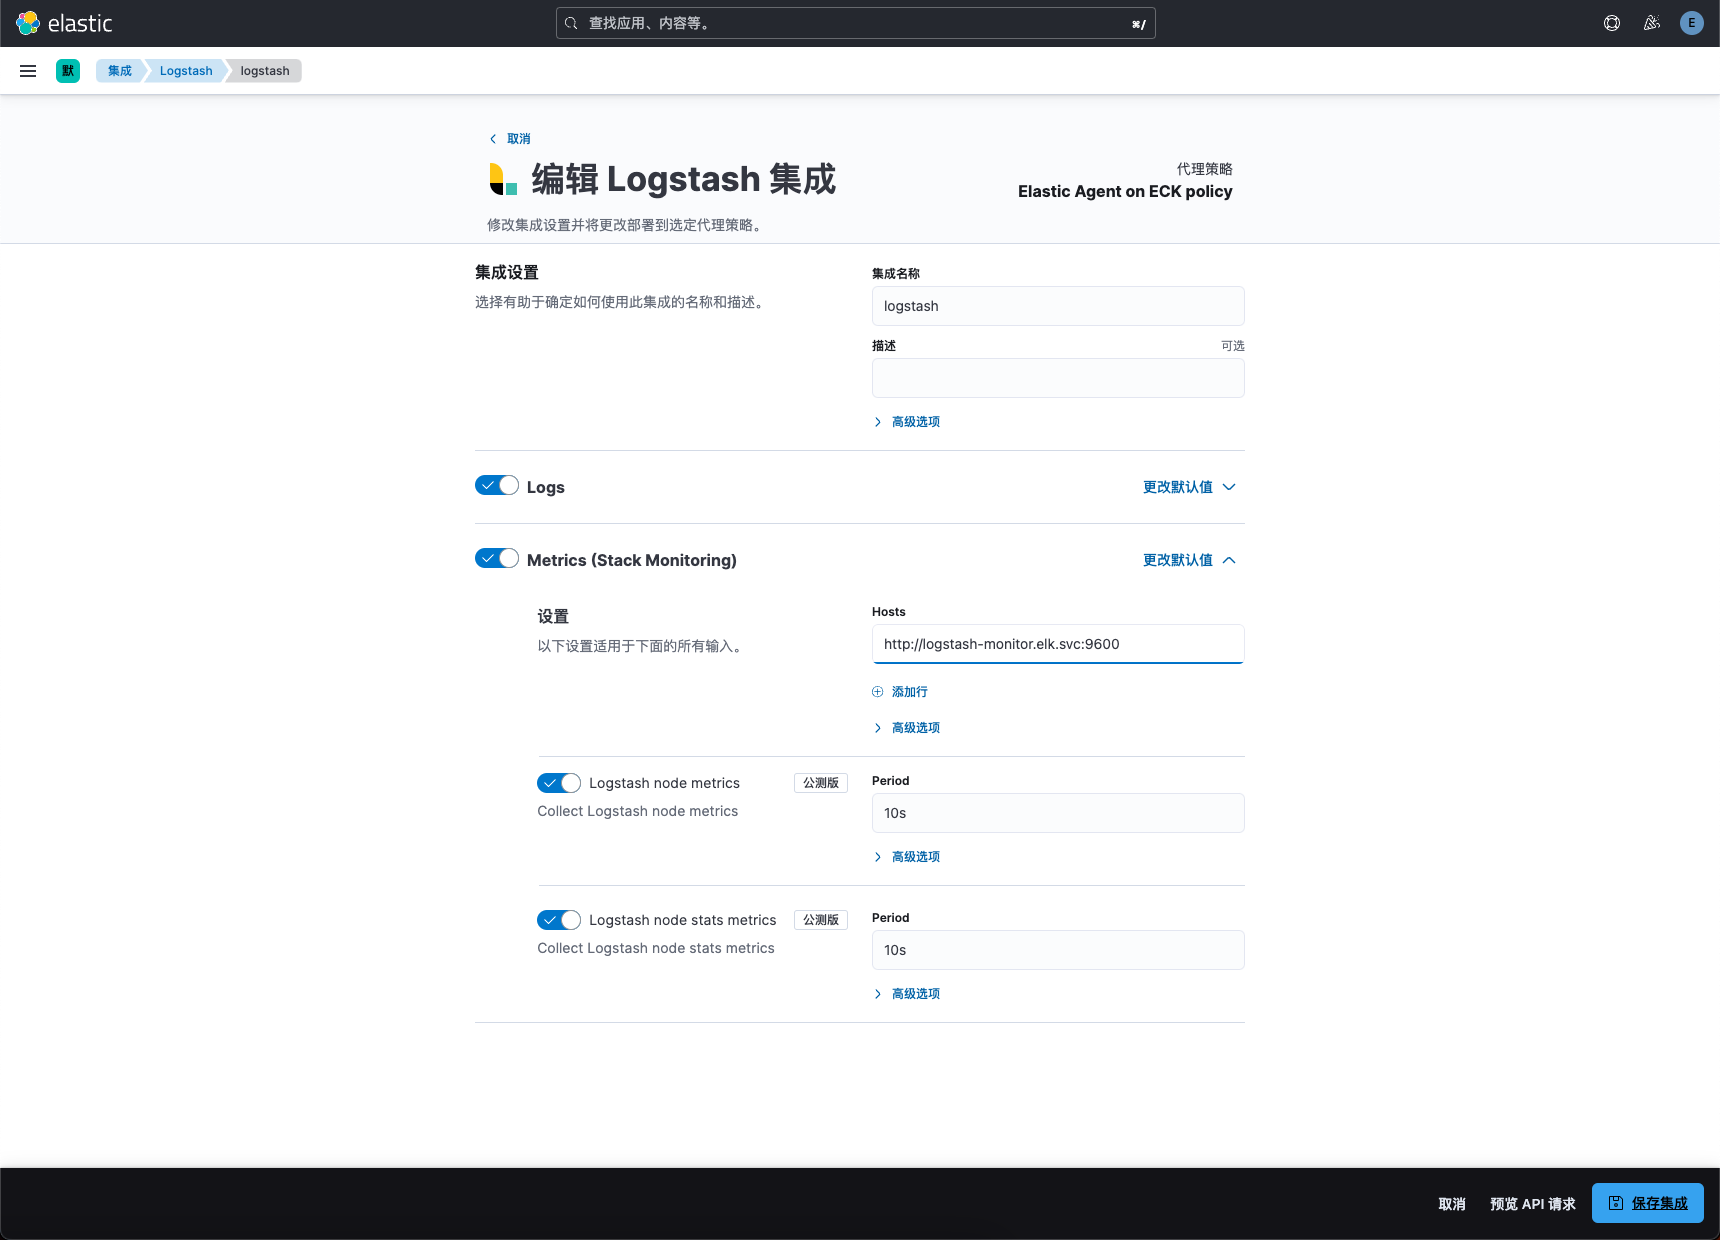This screenshot has height=1240, width=1720.
Task: Expand advanced options under Hosts
Action: pos(907,728)
